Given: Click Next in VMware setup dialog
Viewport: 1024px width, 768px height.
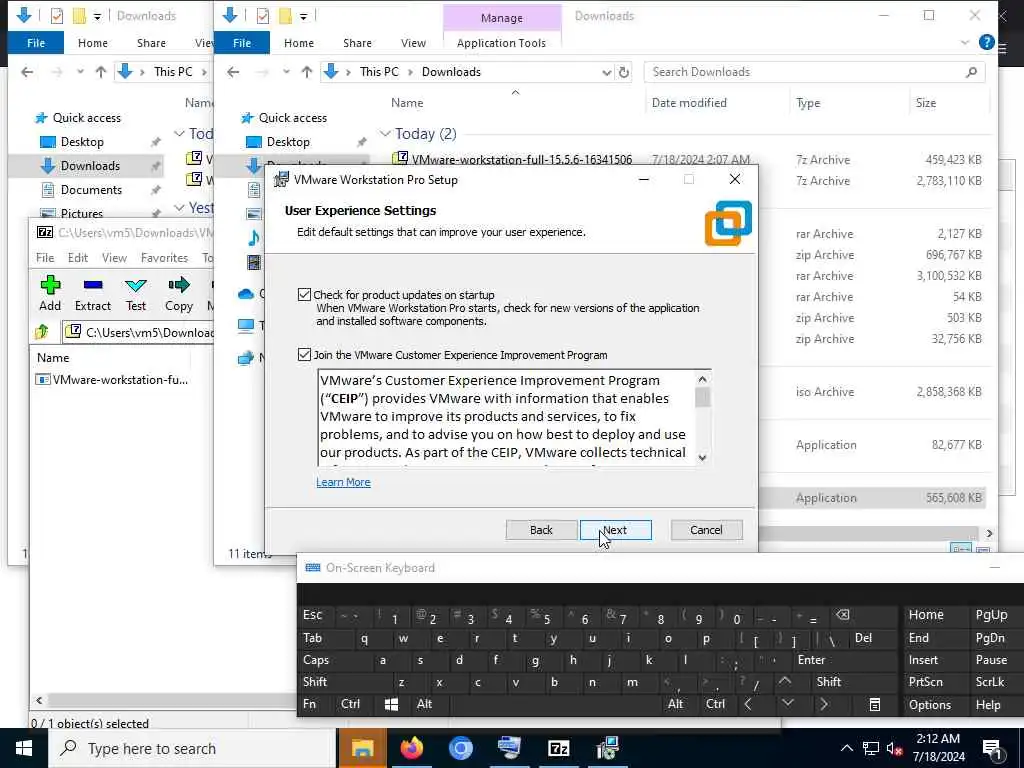Looking at the screenshot, I should pyautogui.click(x=615, y=530).
